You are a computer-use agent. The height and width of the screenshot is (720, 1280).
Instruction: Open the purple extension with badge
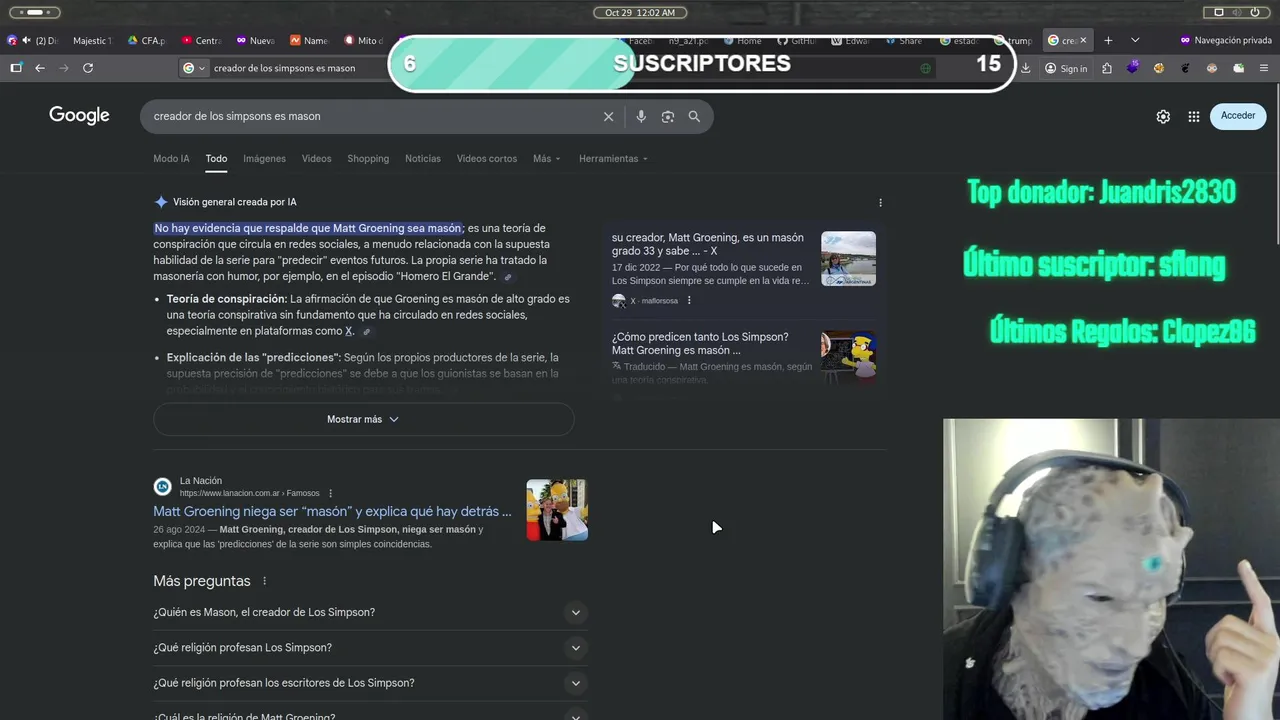click(1133, 67)
